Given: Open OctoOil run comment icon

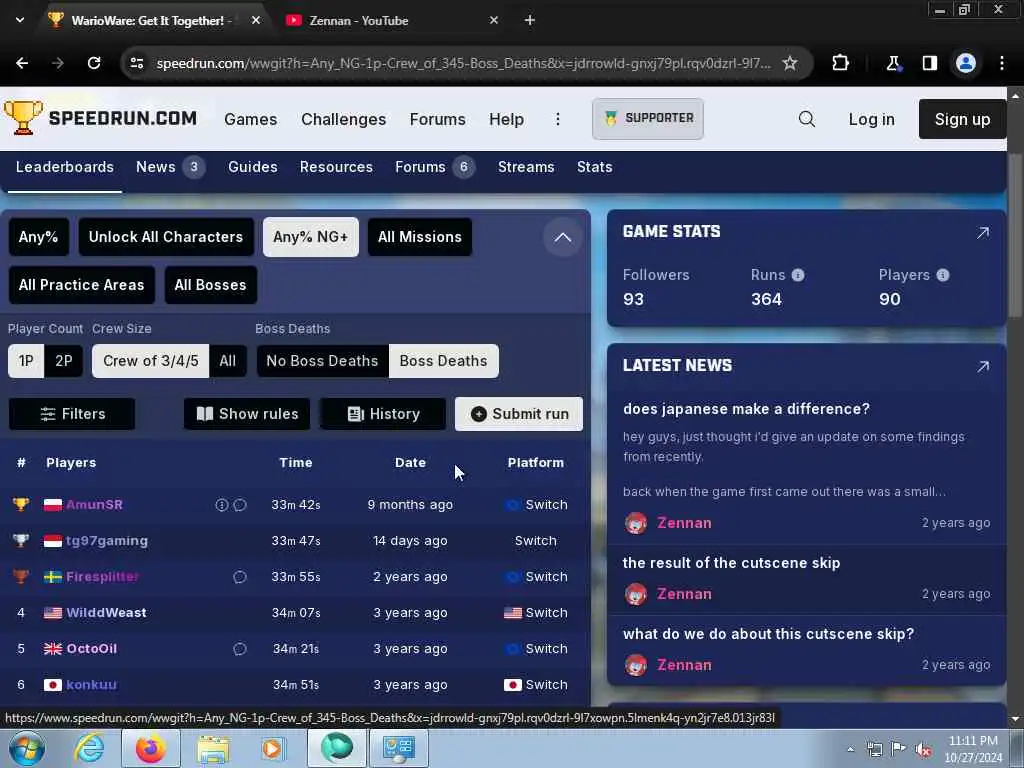Looking at the screenshot, I should pyautogui.click(x=240, y=648).
